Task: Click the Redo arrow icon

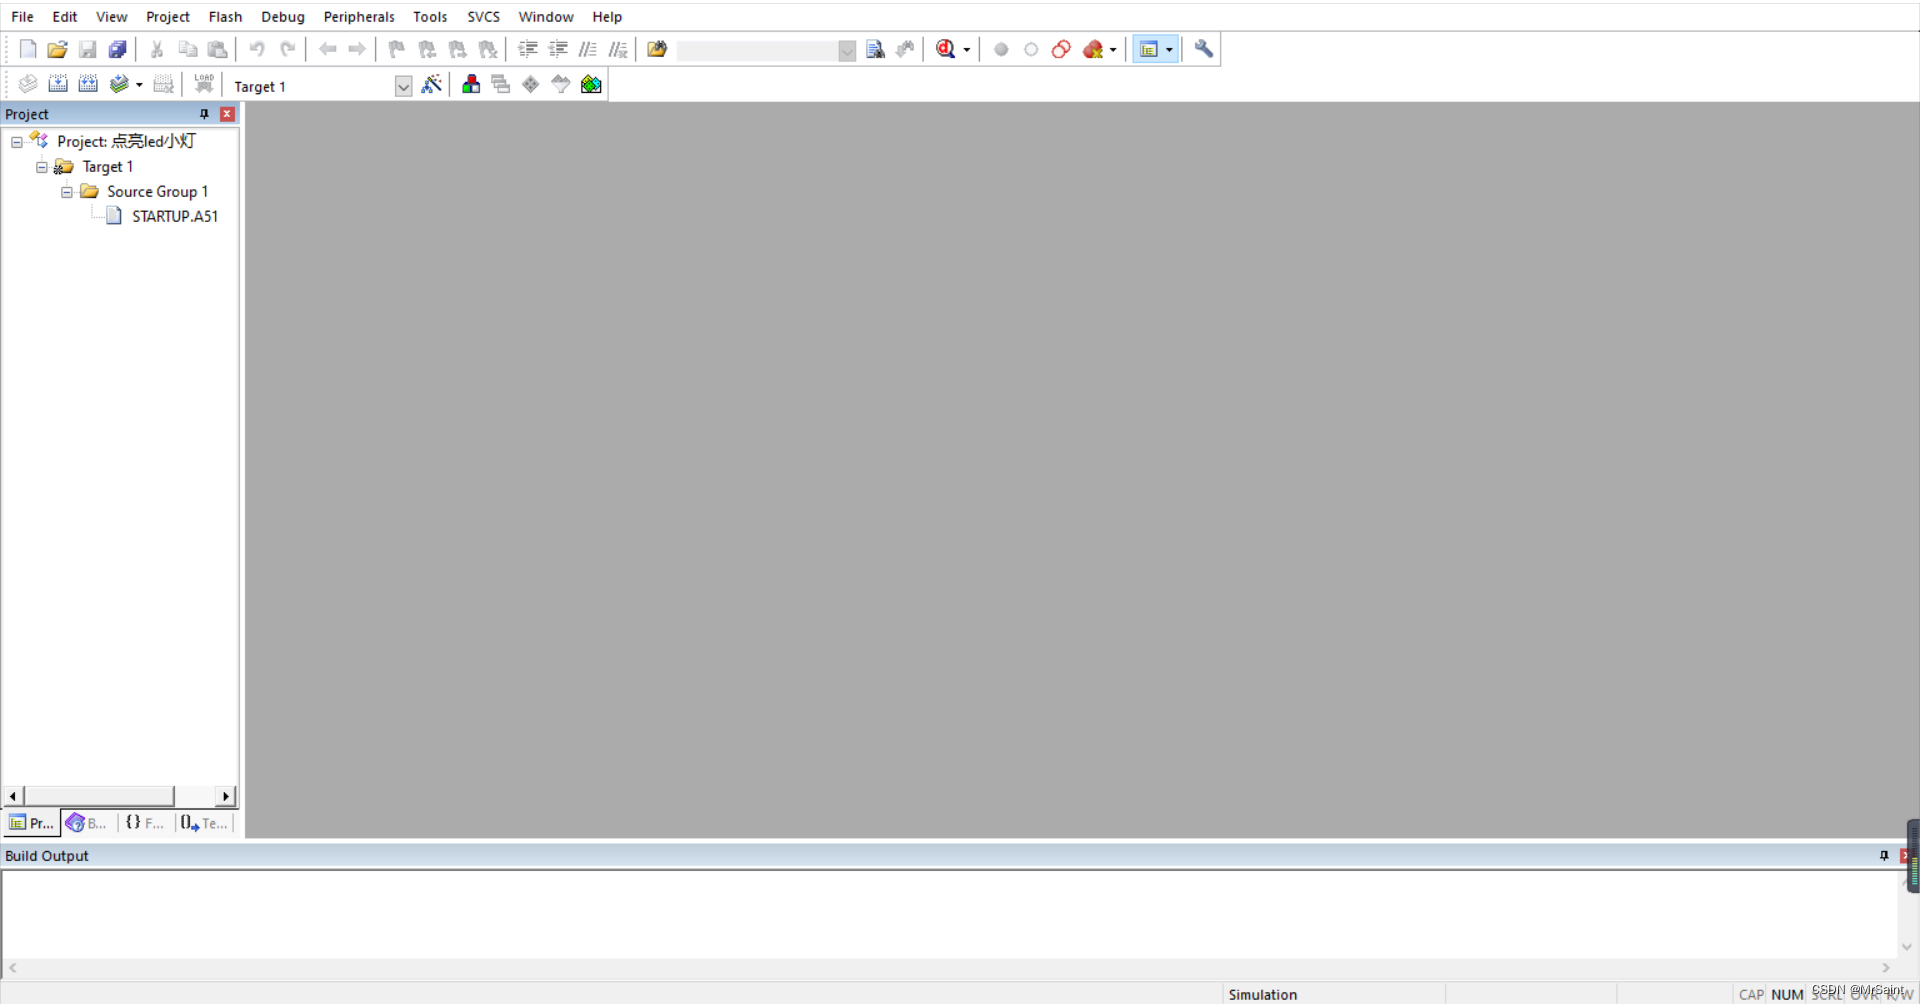Action: click(287, 49)
